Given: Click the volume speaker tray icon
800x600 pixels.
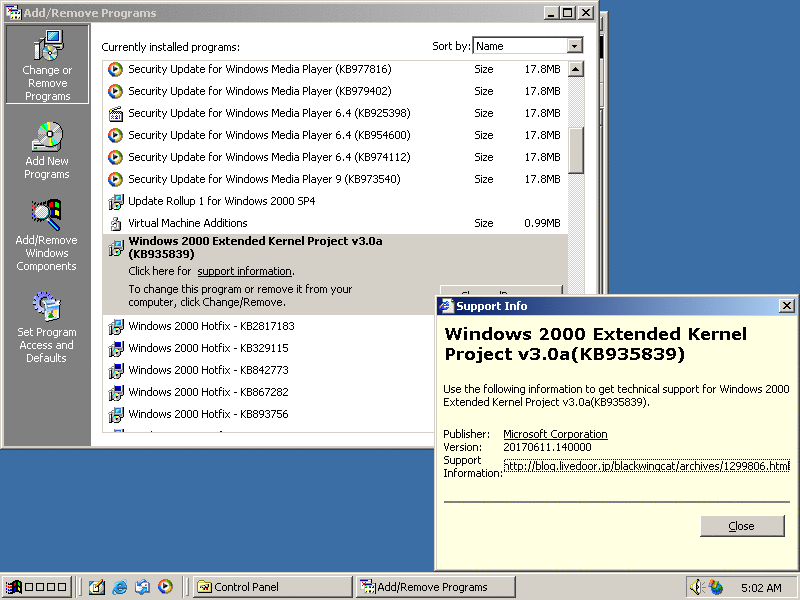Looking at the screenshot, I should (696, 587).
